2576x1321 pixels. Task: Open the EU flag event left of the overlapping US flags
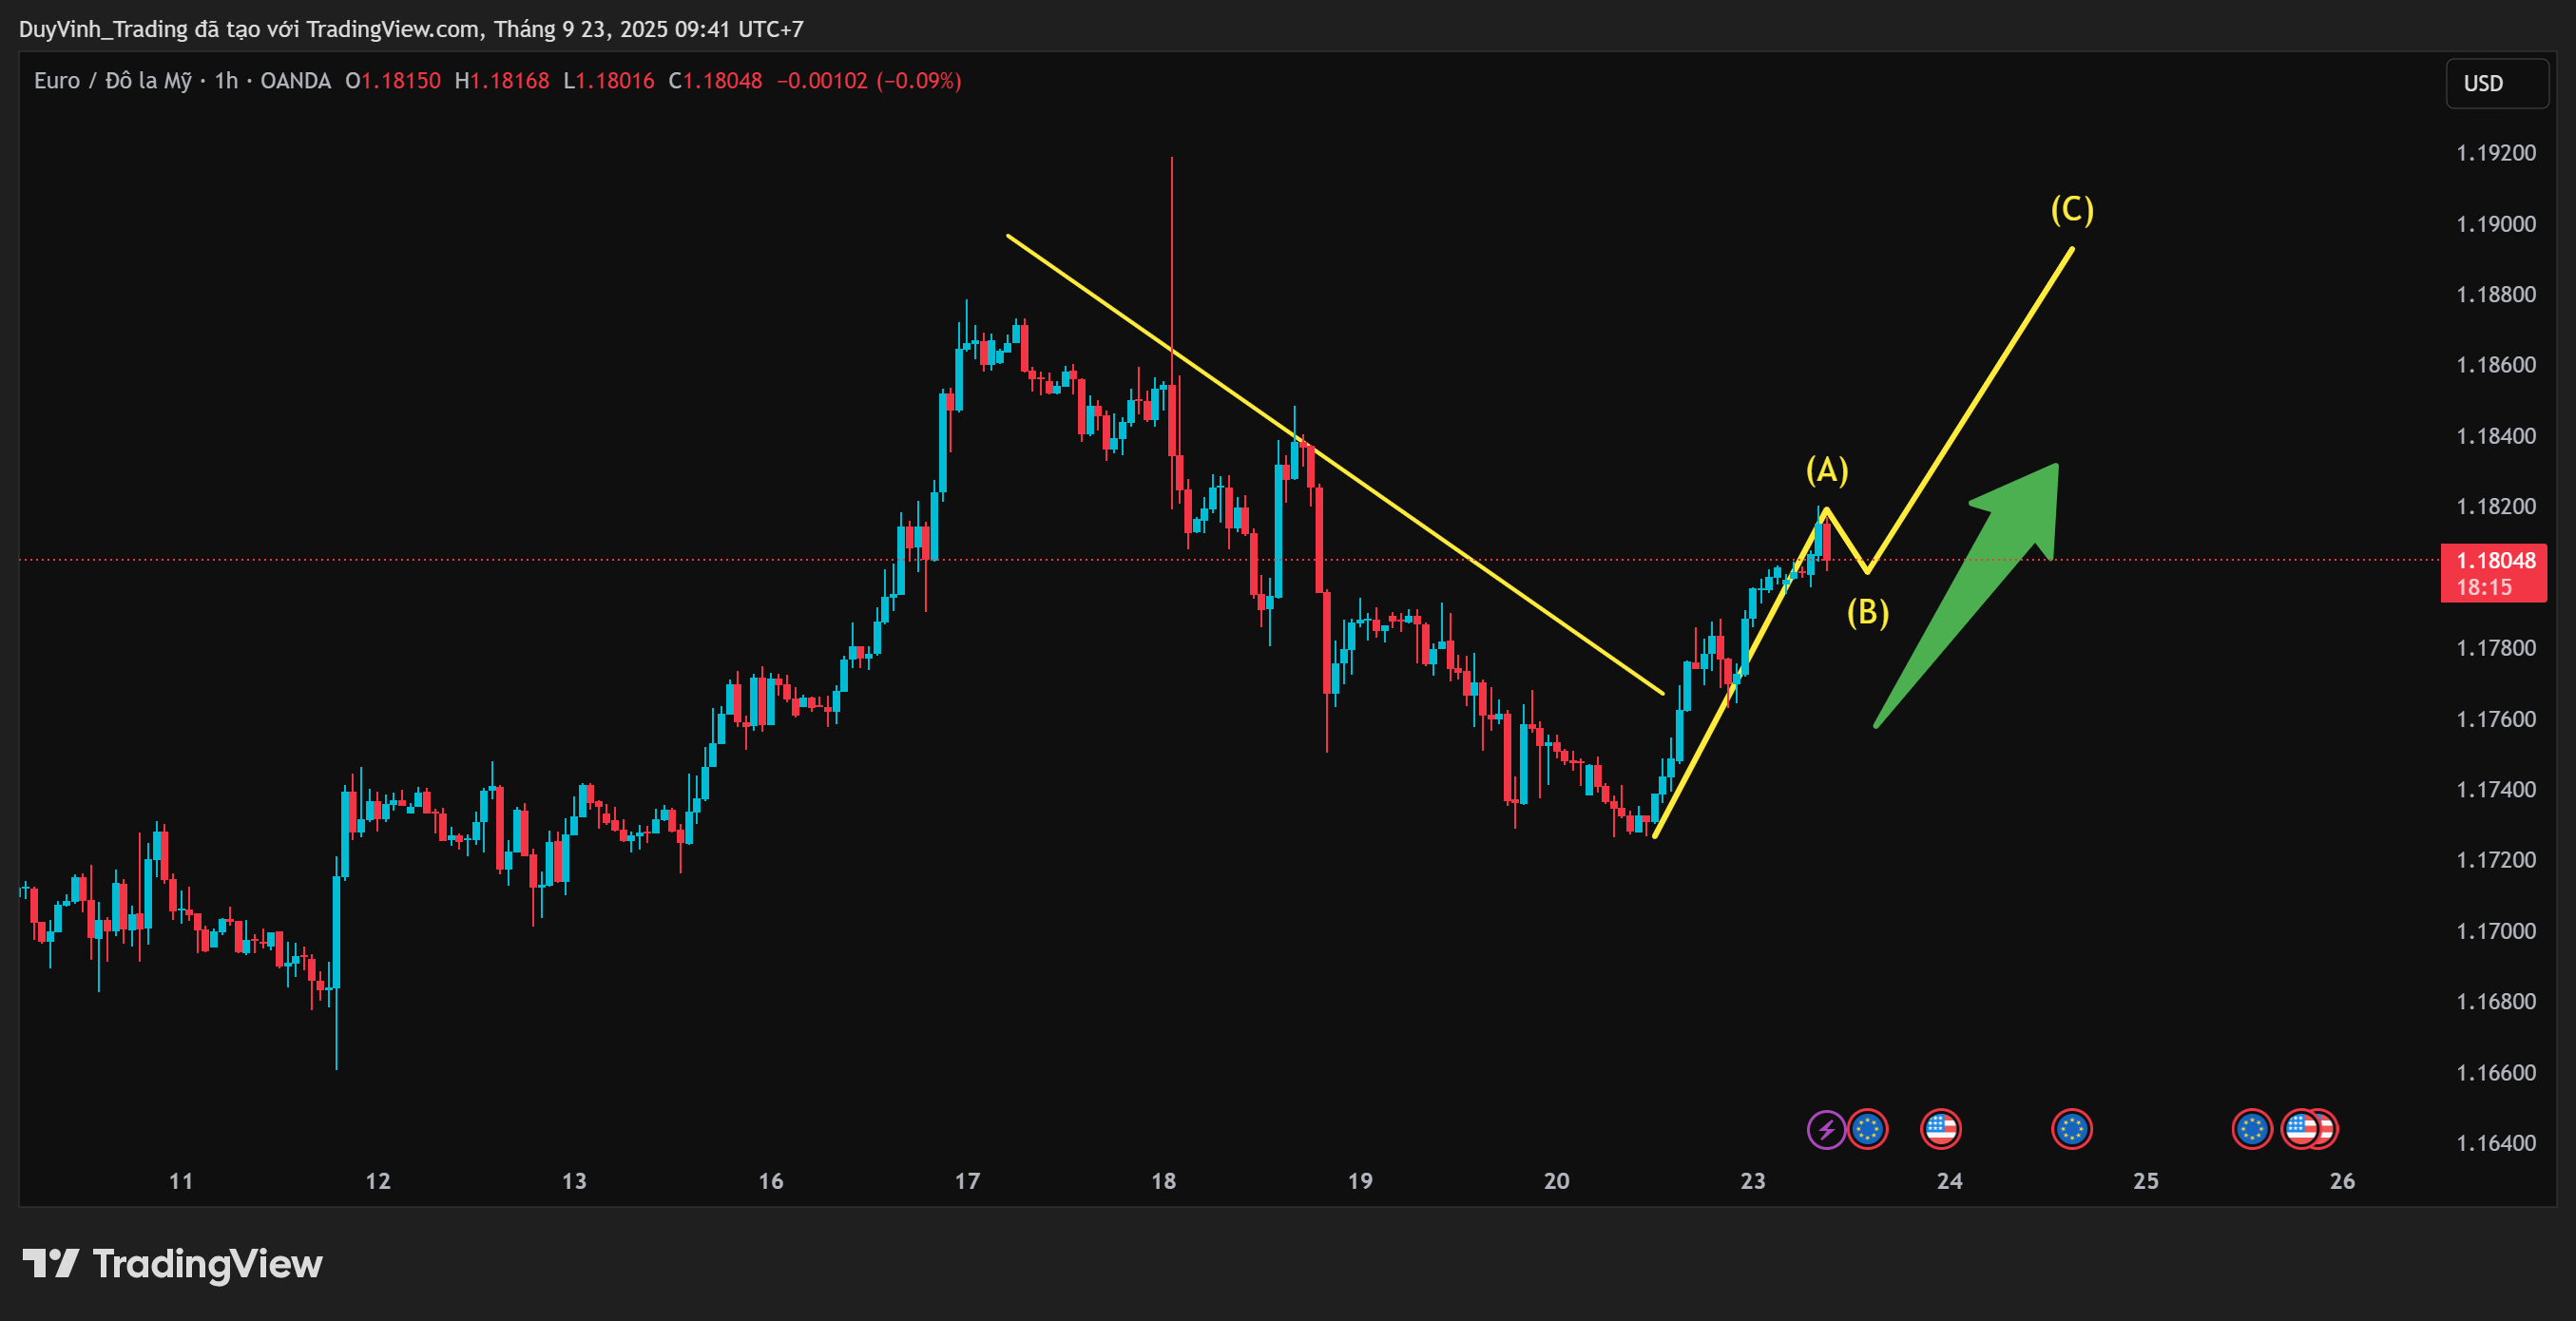pyautogui.click(x=2252, y=1130)
